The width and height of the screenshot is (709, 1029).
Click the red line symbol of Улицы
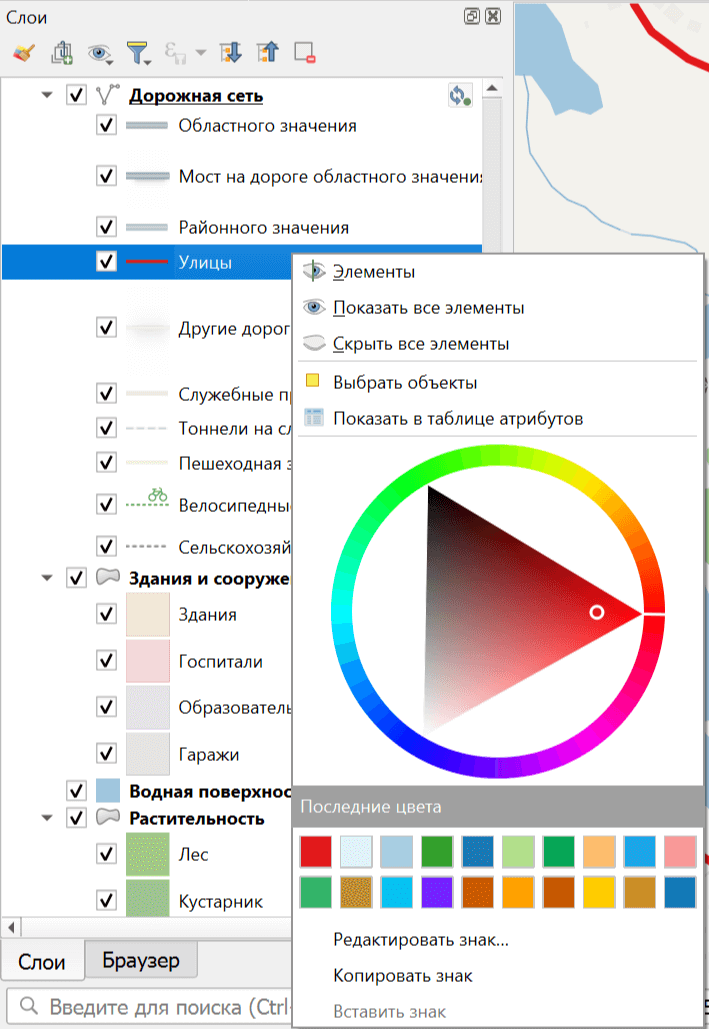[147, 261]
